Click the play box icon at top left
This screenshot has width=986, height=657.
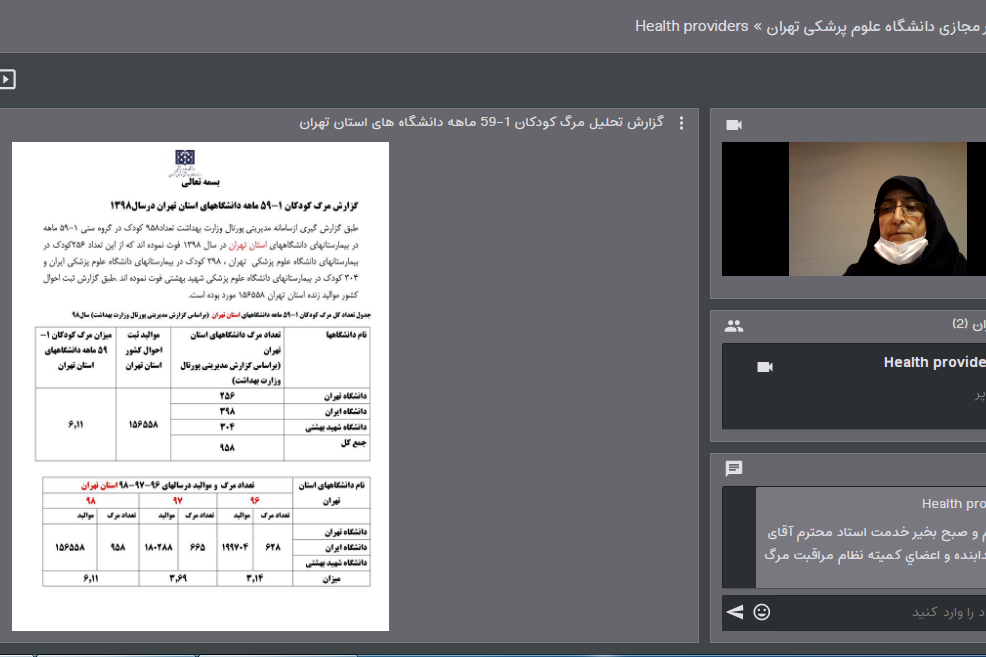(7, 79)
